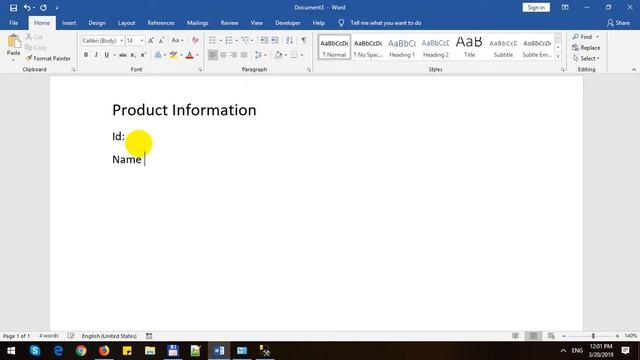Screen dimensions: 640x360
Task: Go to the Mailings tab
Action: pos(198,23)
